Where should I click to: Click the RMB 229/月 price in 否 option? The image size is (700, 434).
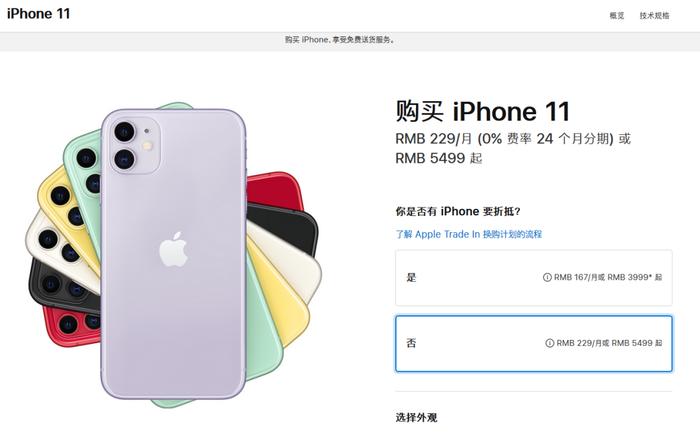(x=579, y=343)
